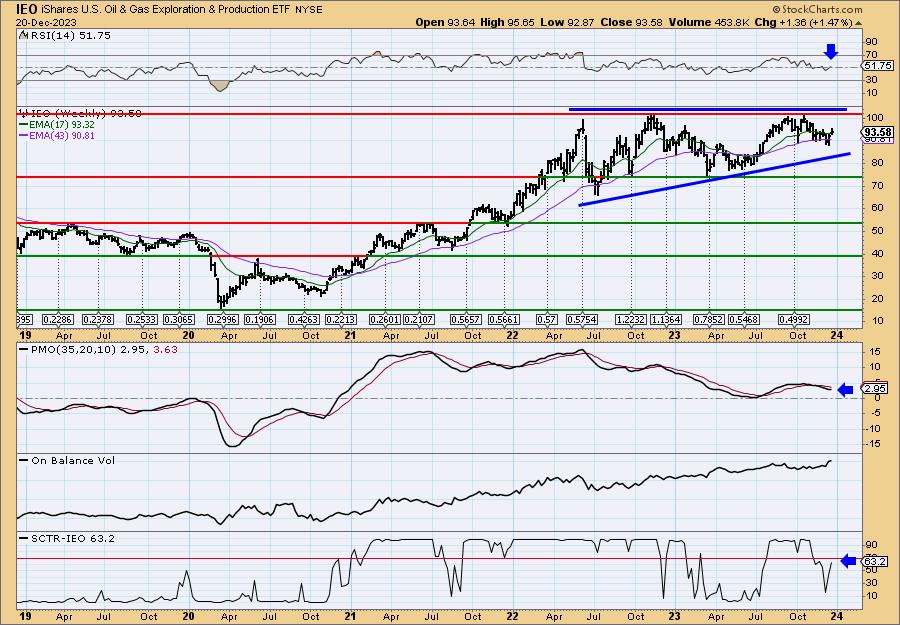This screenshot has height=625, width=900.
Task: Click the 1.1364 dividend label
Action: point(666,320)
